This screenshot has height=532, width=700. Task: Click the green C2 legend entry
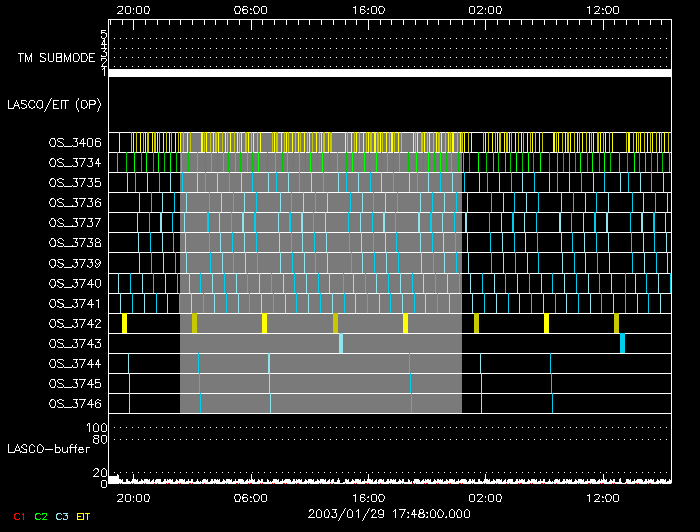click(x=41, y=515)
